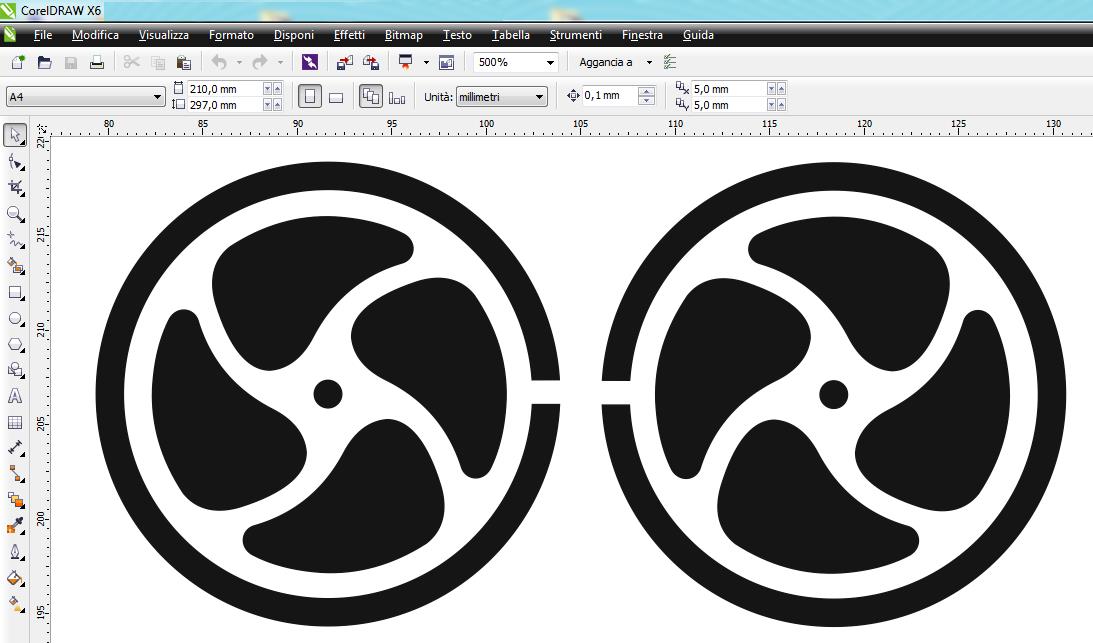
Task: Open the Application Launcher
Action: (406, 63)
